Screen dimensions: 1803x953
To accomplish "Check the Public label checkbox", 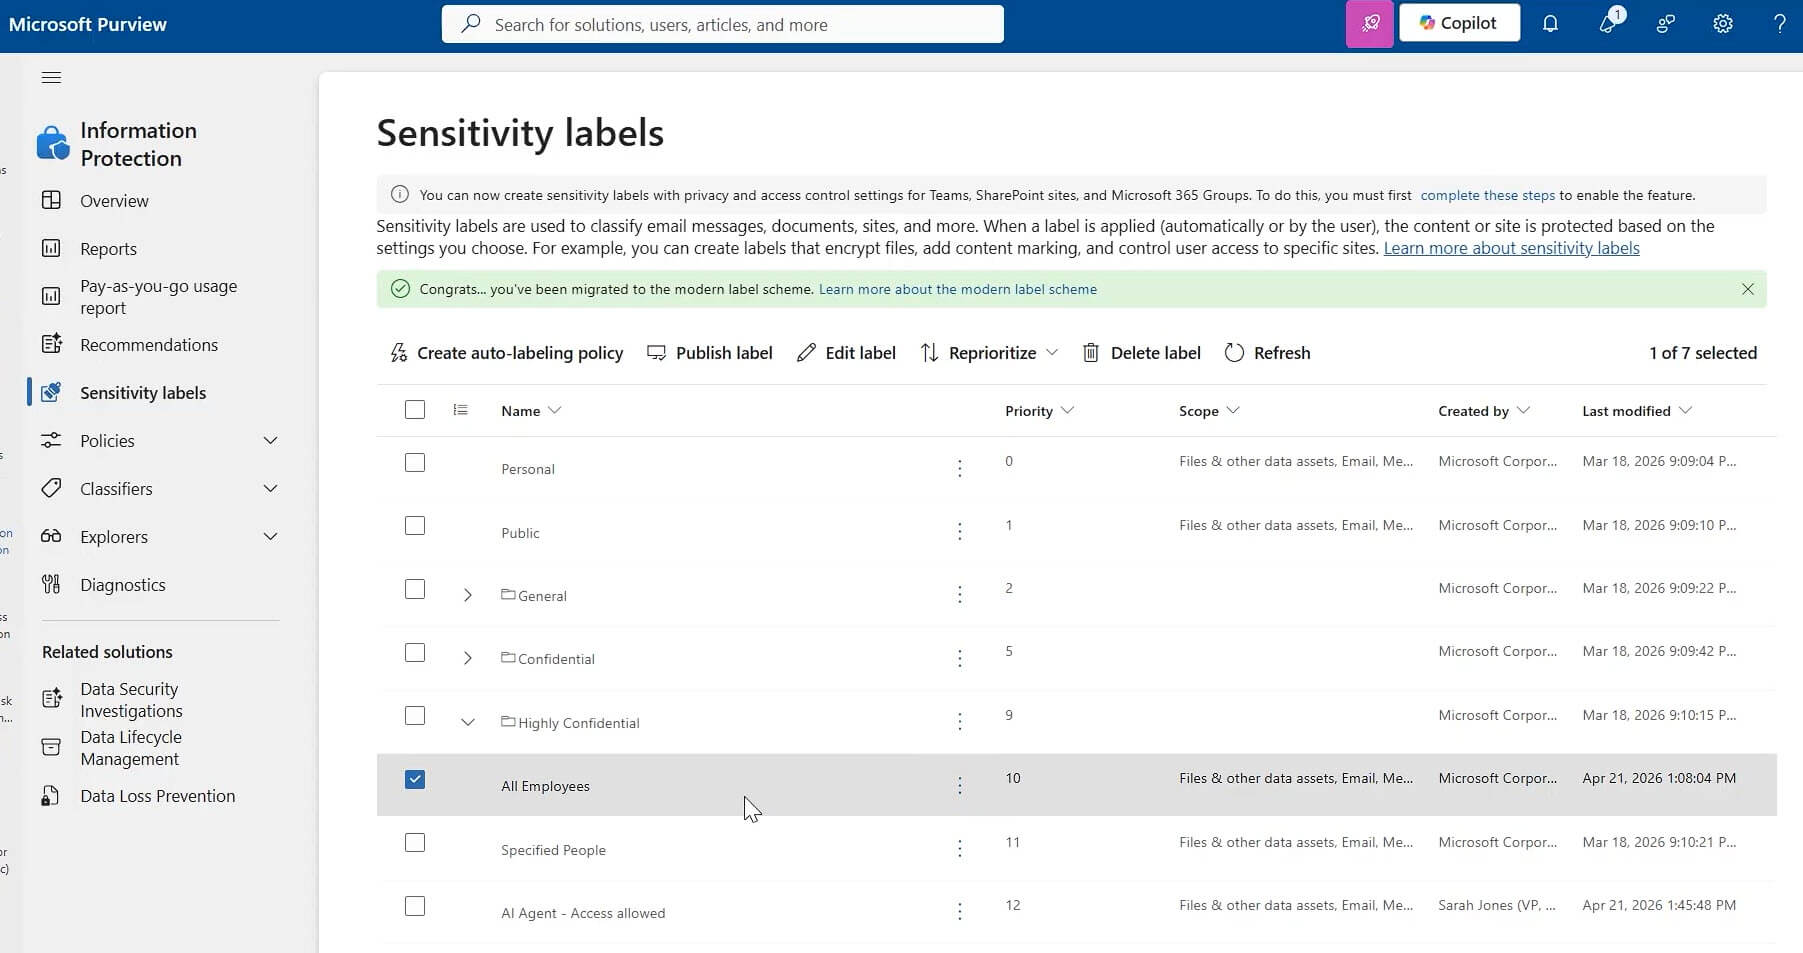I will click(x=415, y=526).
